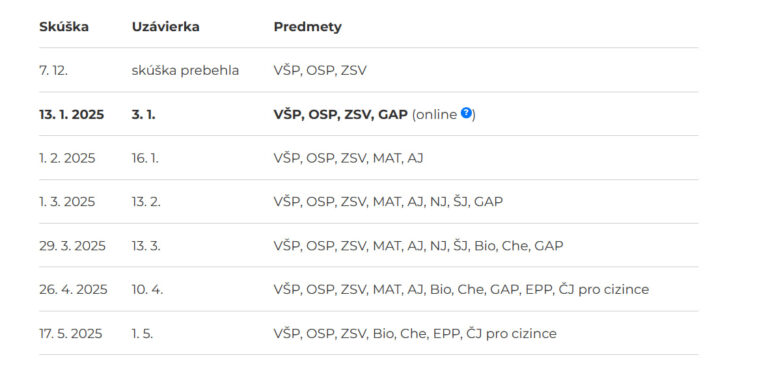Select the 1. 3. 2025 exam row date
This screenshot has height=366, width=768.
[67, 202]
